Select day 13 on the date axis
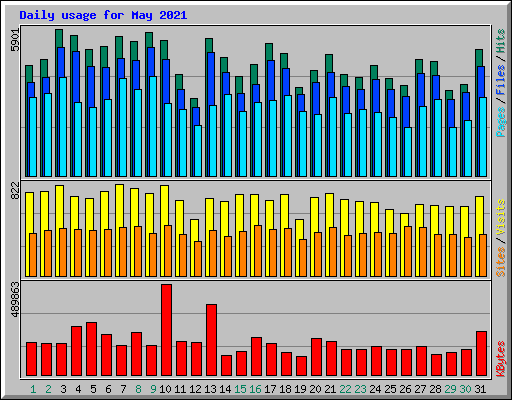This screenshot has height=400, width=512. (210, 389)
